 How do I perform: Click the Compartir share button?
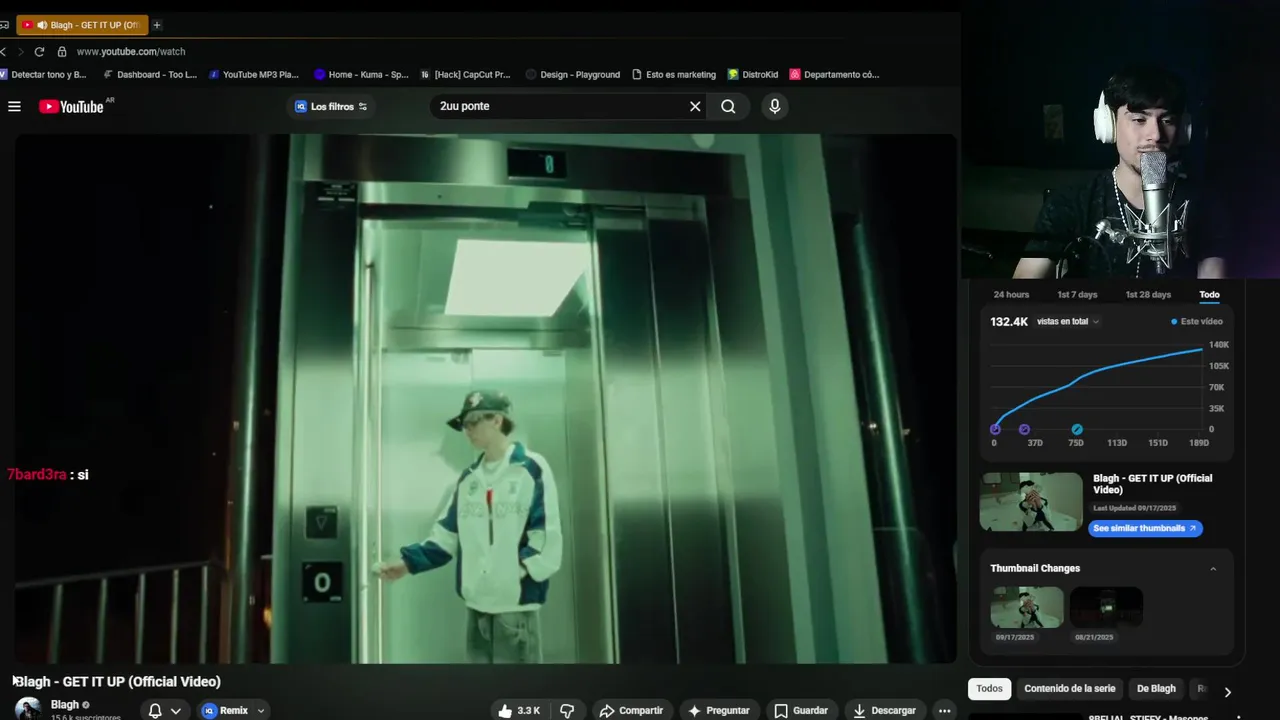pyautogui.click(x=631, y=711)
